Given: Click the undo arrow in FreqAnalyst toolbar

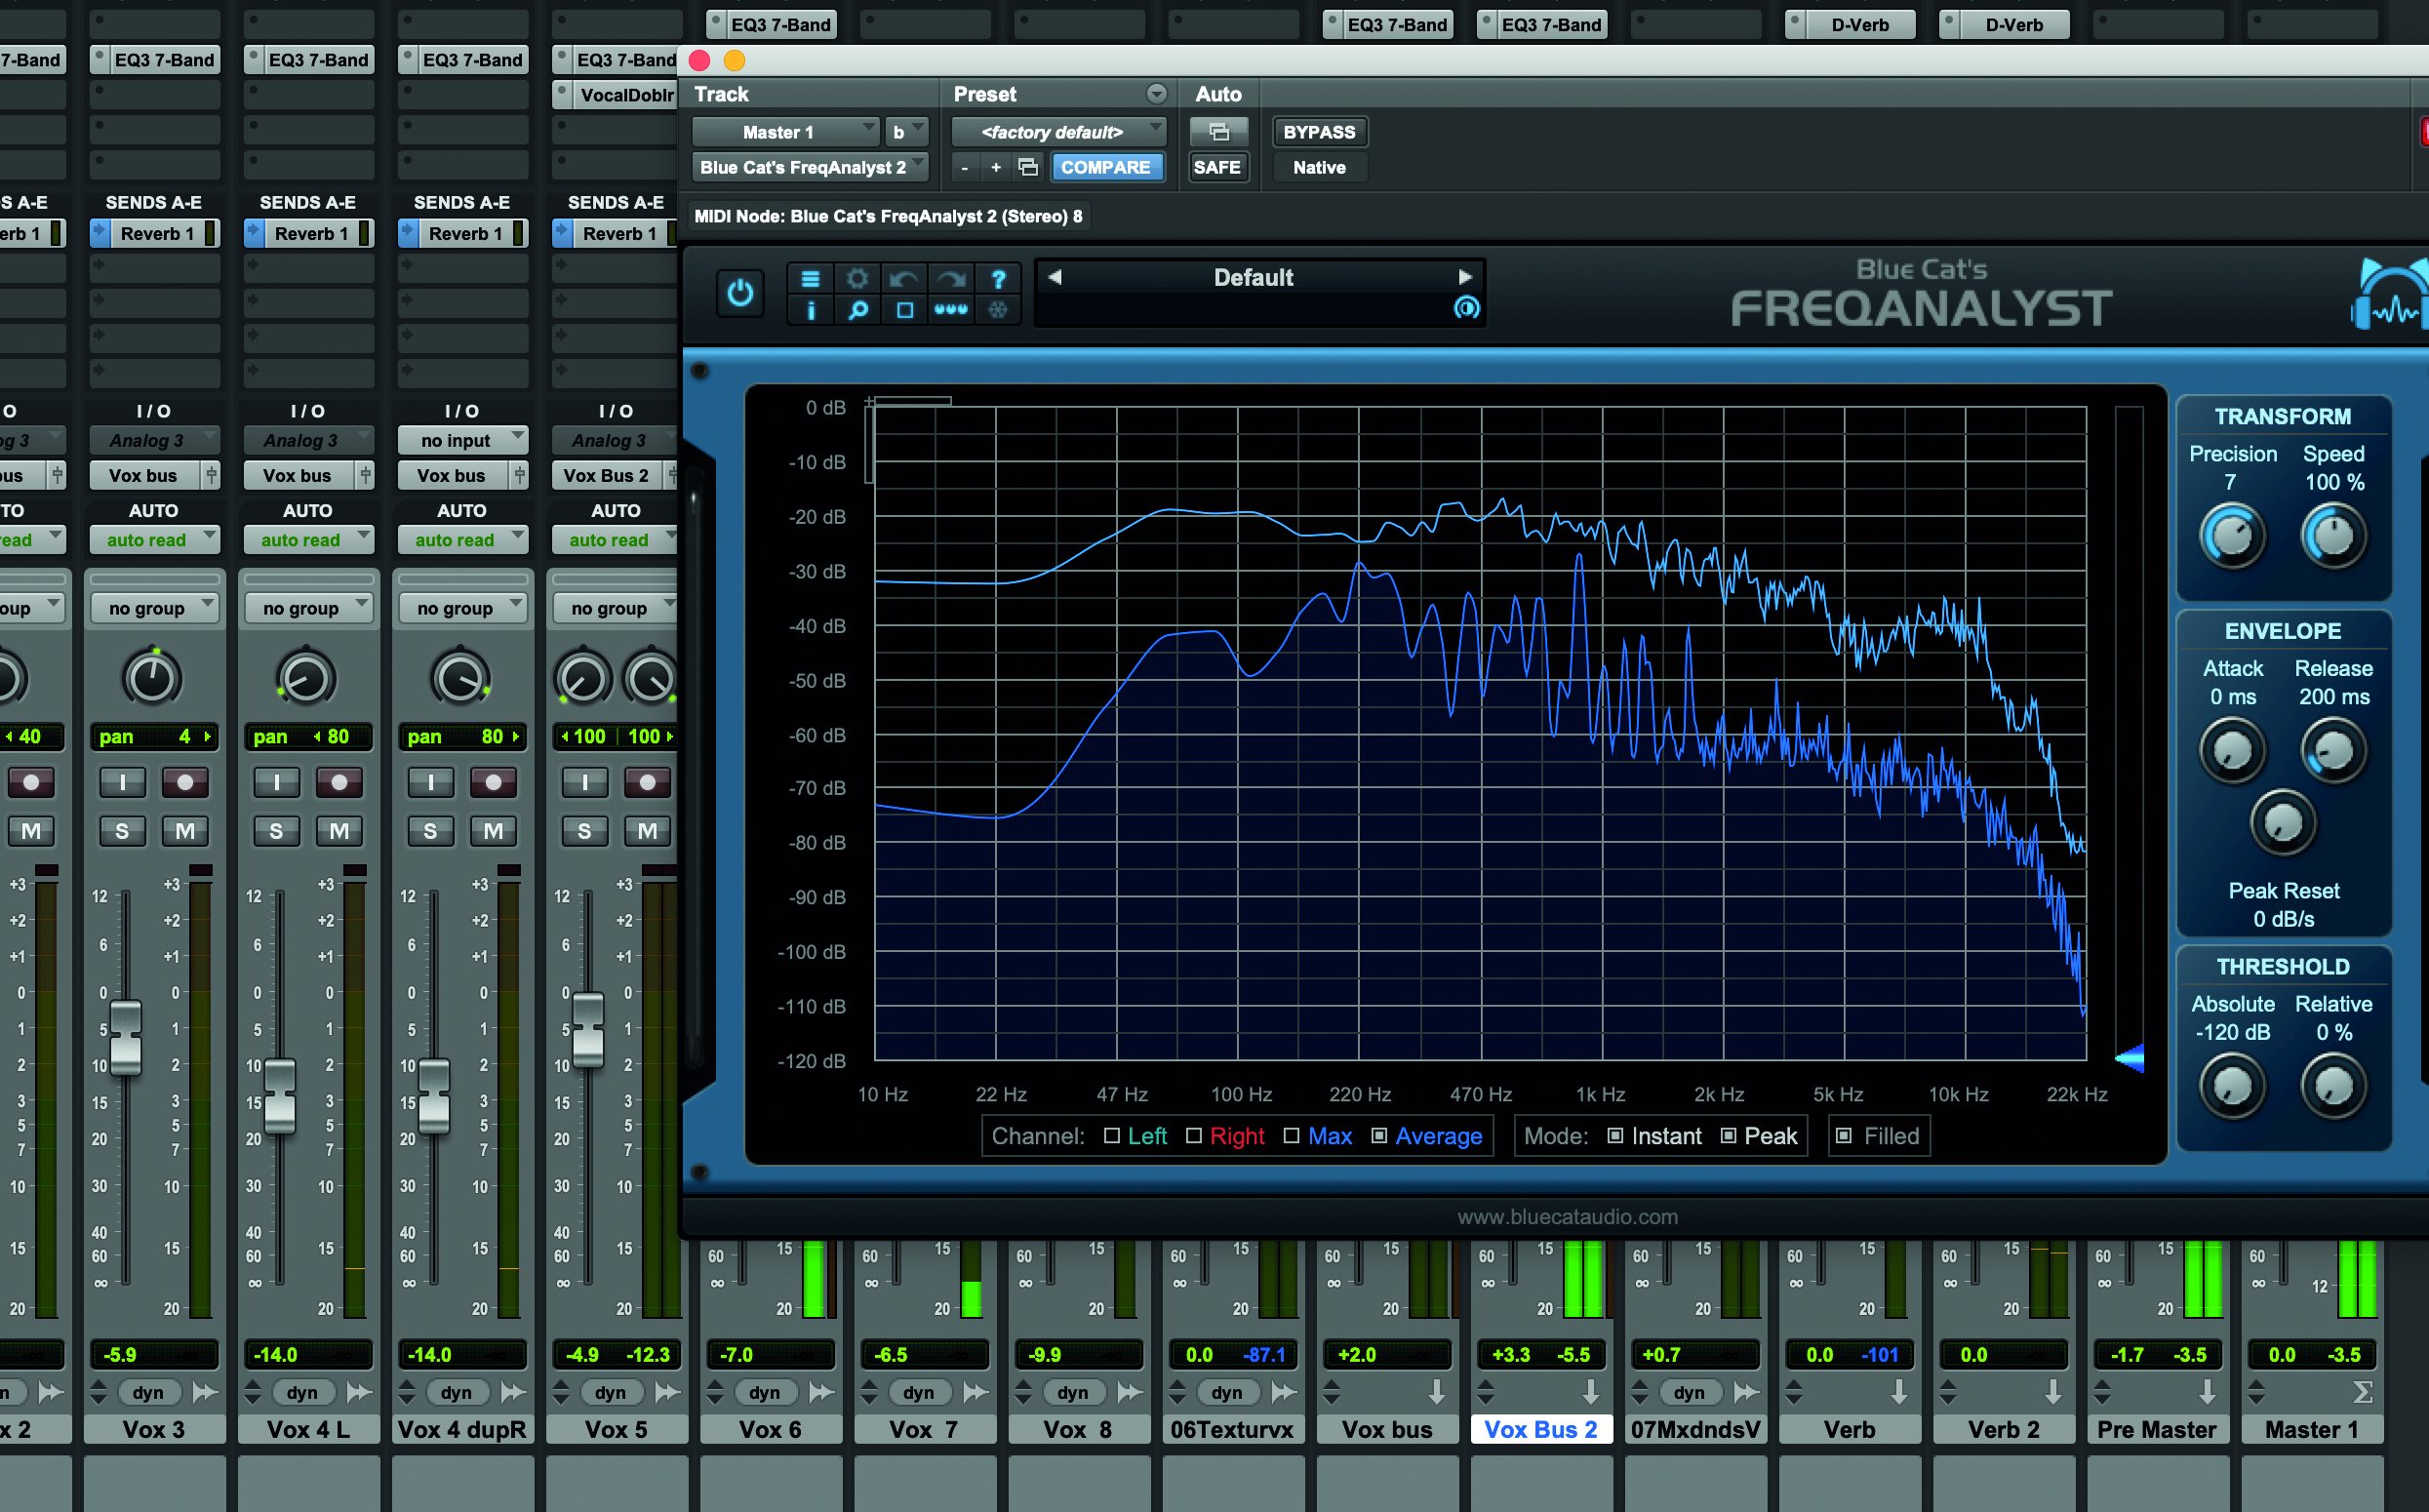Looking at the screenshot, I should click(x=904, y=279).
